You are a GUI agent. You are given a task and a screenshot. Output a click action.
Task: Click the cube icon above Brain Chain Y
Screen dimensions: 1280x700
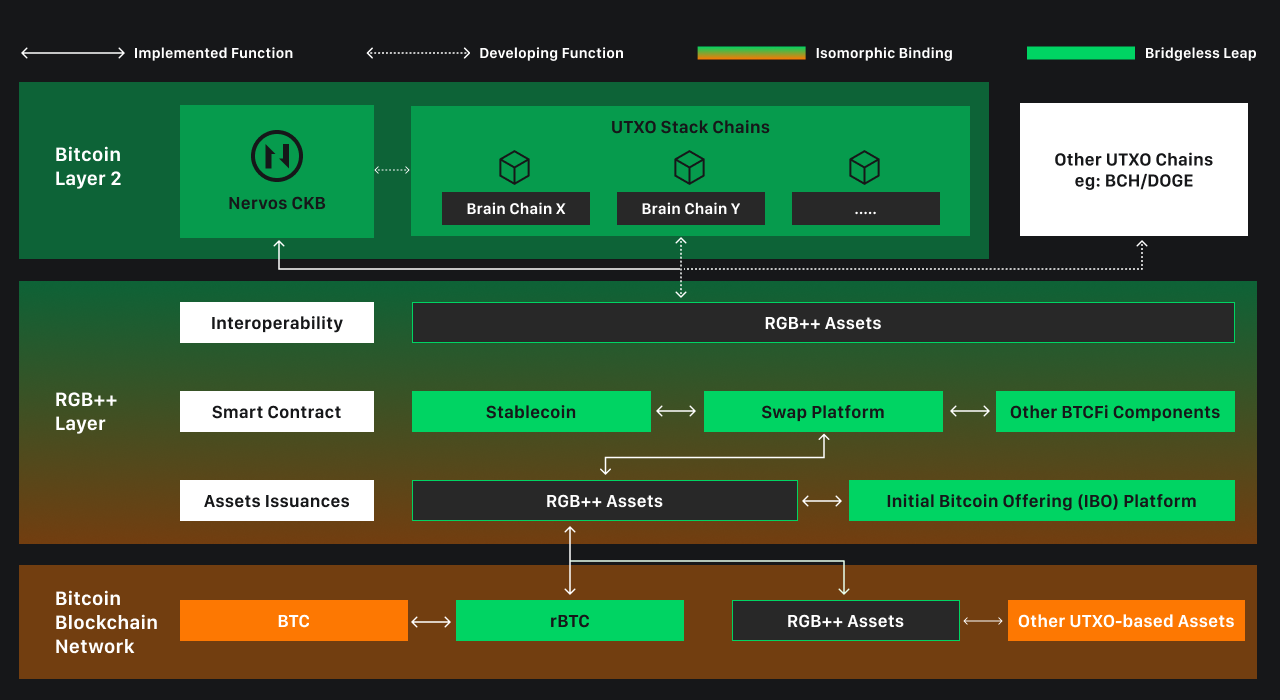coord(689,167)
